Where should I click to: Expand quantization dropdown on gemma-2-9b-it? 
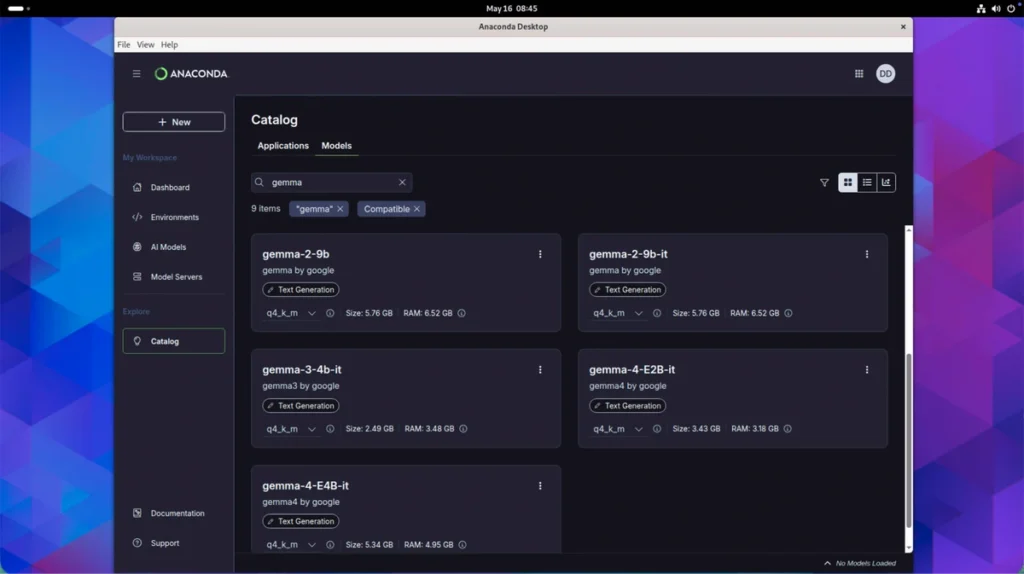[617, 313]
